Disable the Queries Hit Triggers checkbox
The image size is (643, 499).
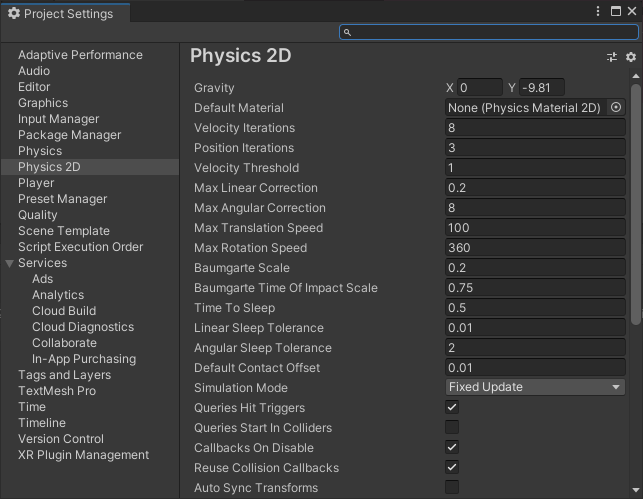pyautogui.click(x=452, y=407)
